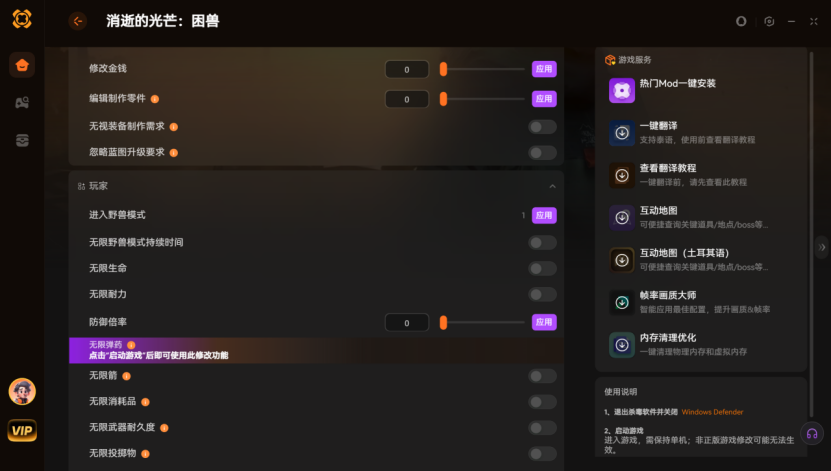Click the 防御倍率 slider handle

pos(444,322)
